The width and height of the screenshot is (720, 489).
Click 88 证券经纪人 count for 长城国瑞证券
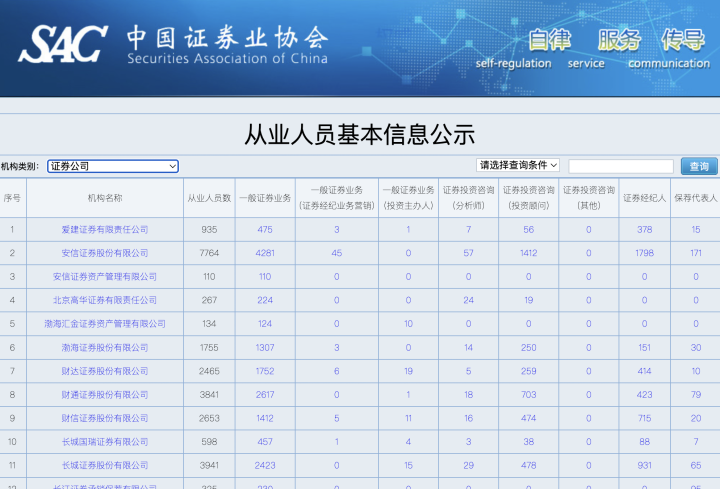coord(644,442)
